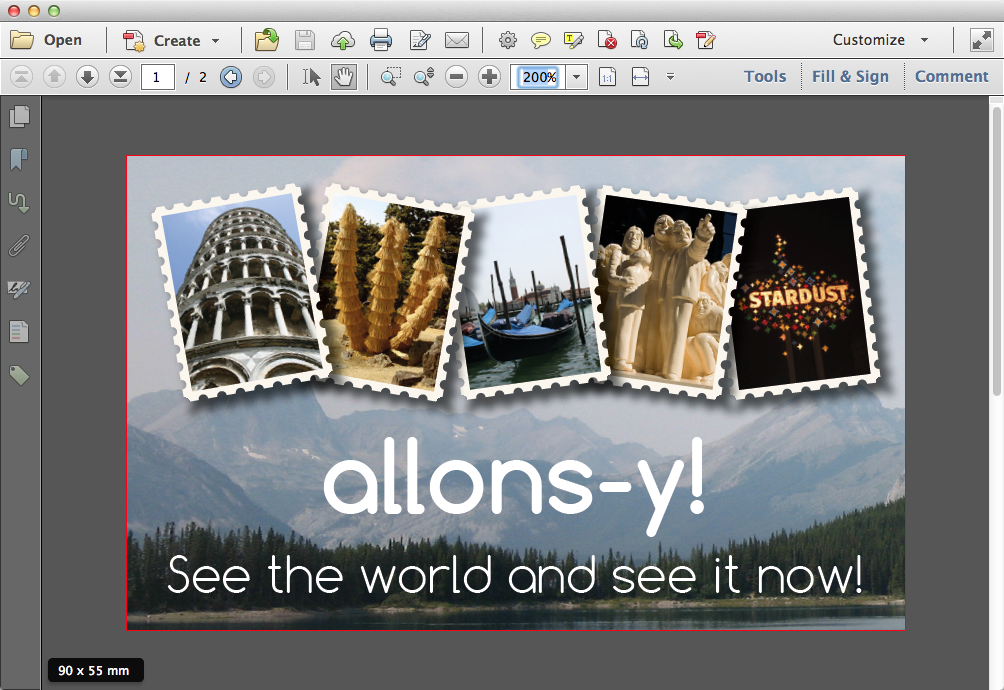
Task: Select the yellow sticky note comment tool
Action: pyautogui.click(x=541, y=40)
